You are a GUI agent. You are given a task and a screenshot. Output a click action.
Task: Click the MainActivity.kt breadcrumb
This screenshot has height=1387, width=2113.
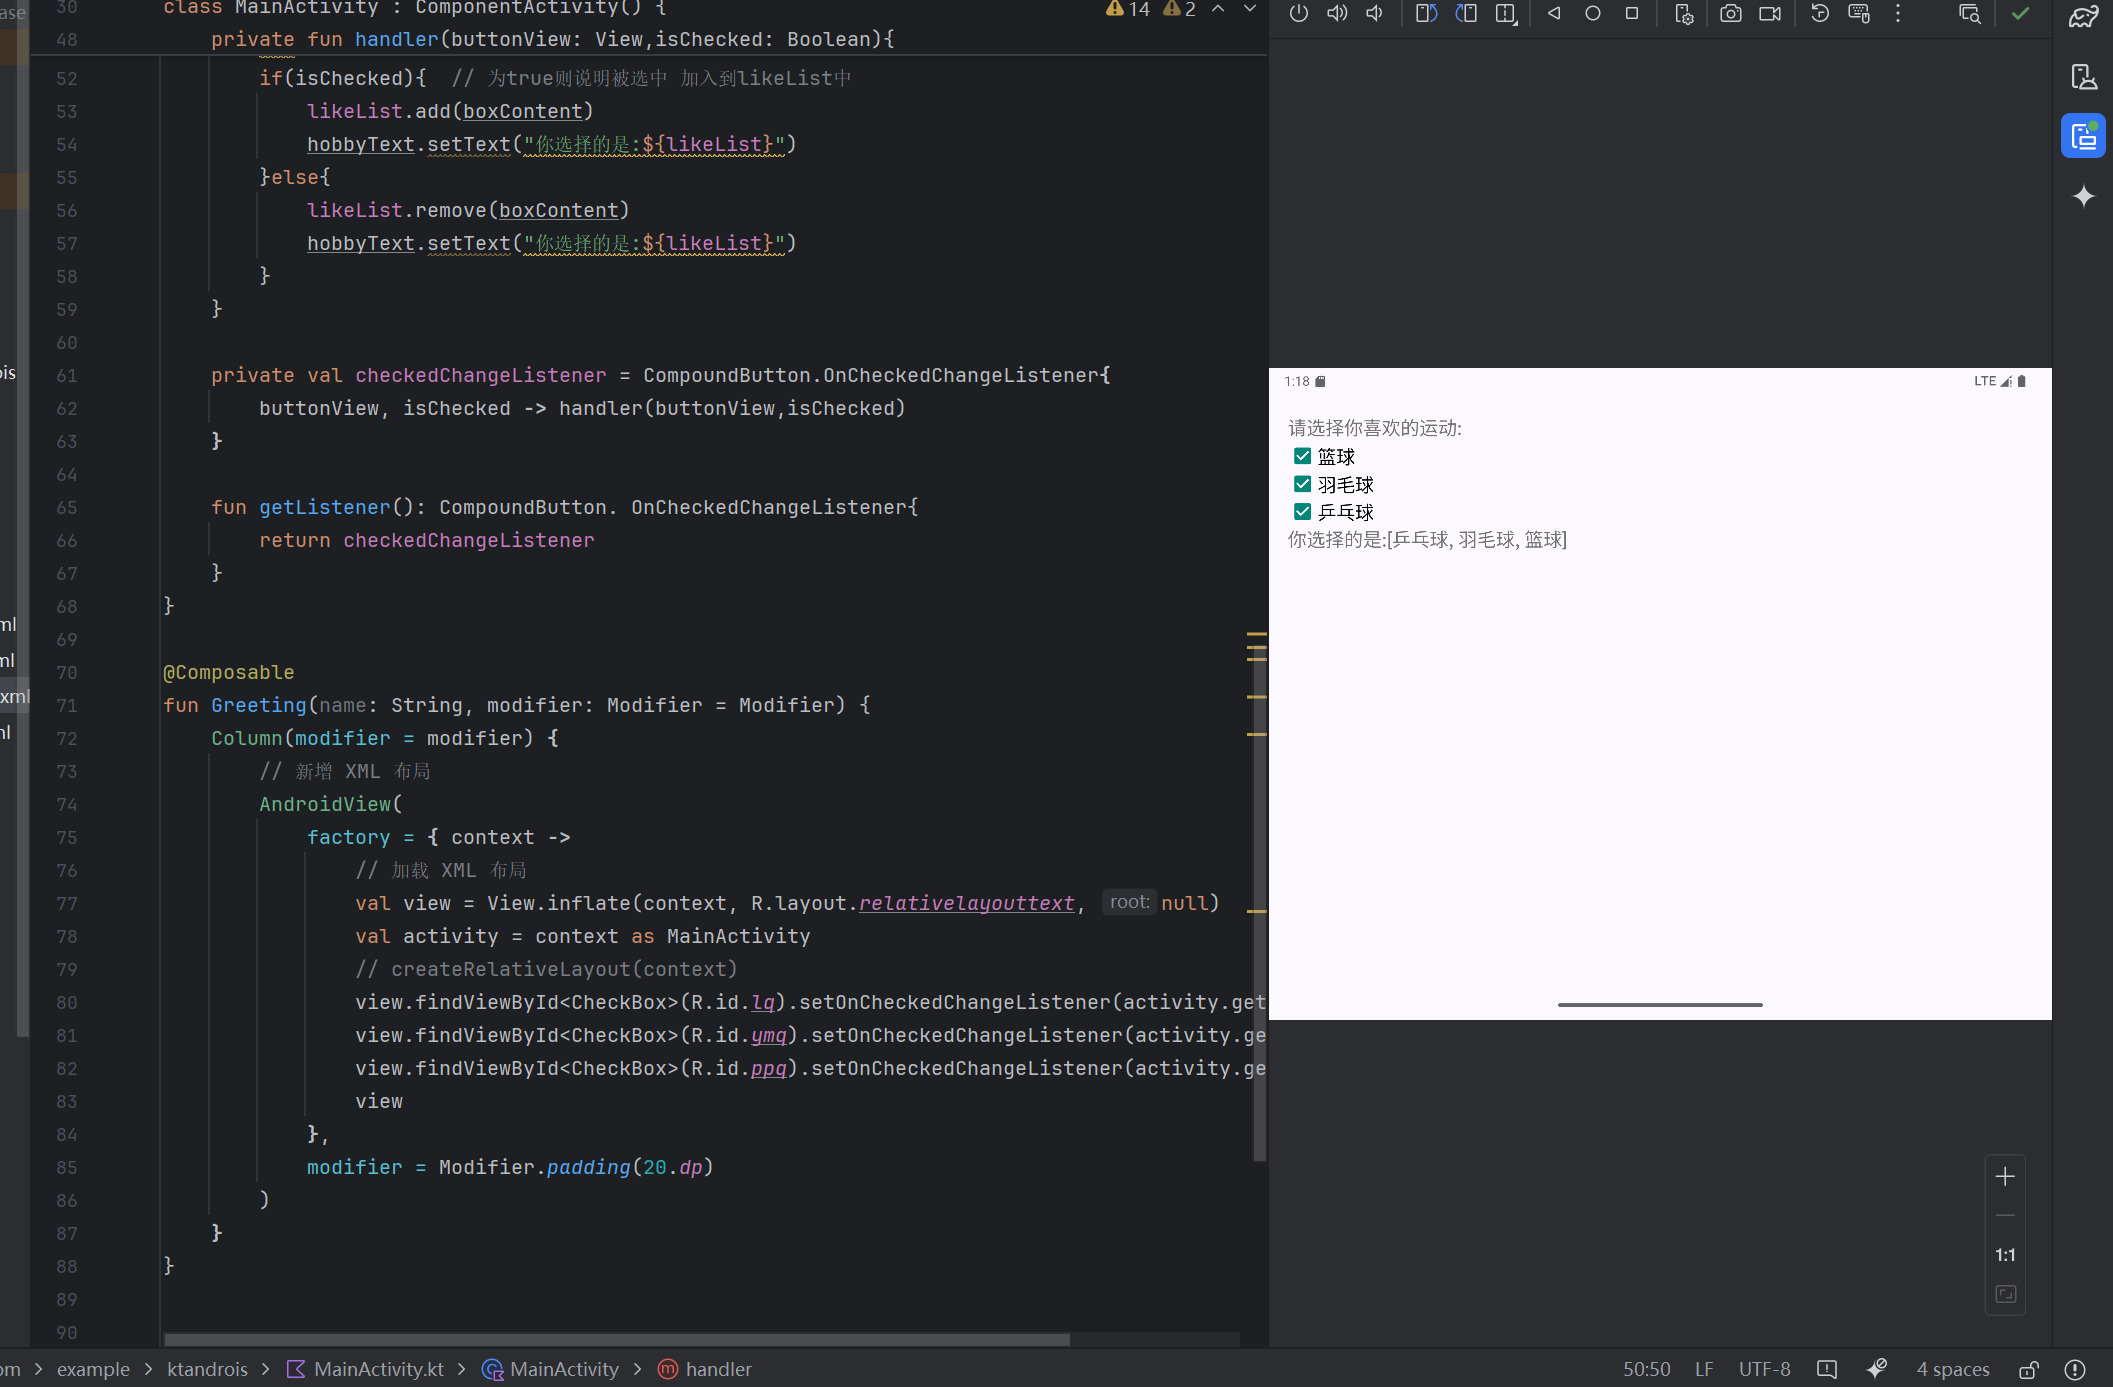click(365, 1369)
